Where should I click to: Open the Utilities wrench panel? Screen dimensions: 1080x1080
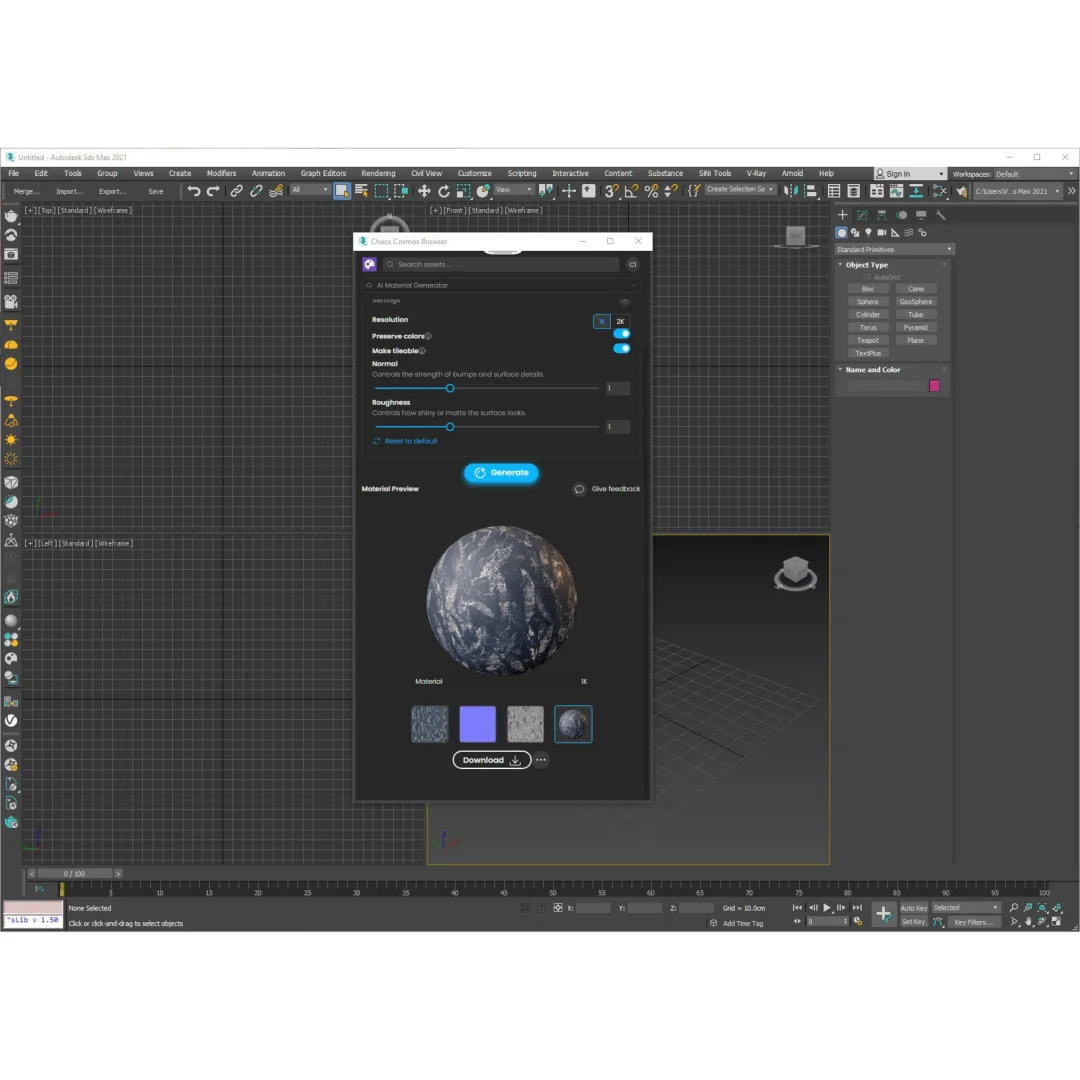pos(940,215)
